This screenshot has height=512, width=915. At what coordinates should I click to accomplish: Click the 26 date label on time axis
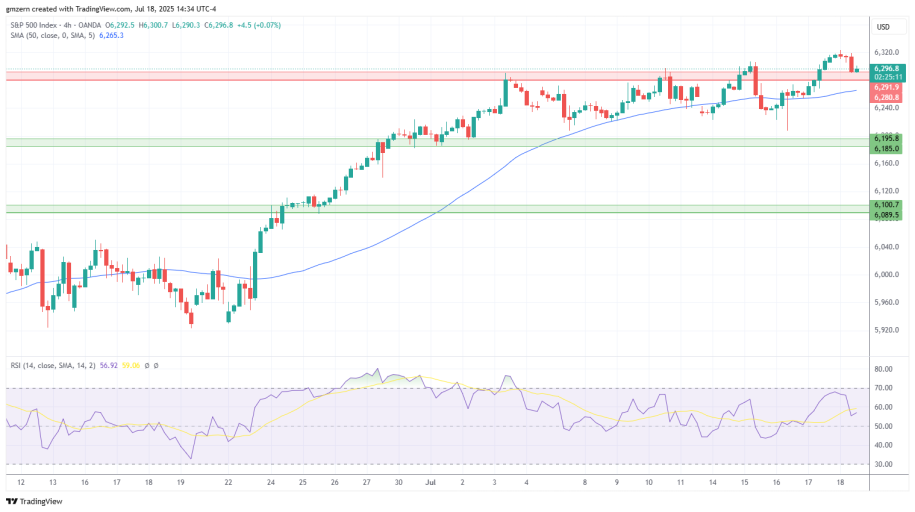tap(334, 482)
